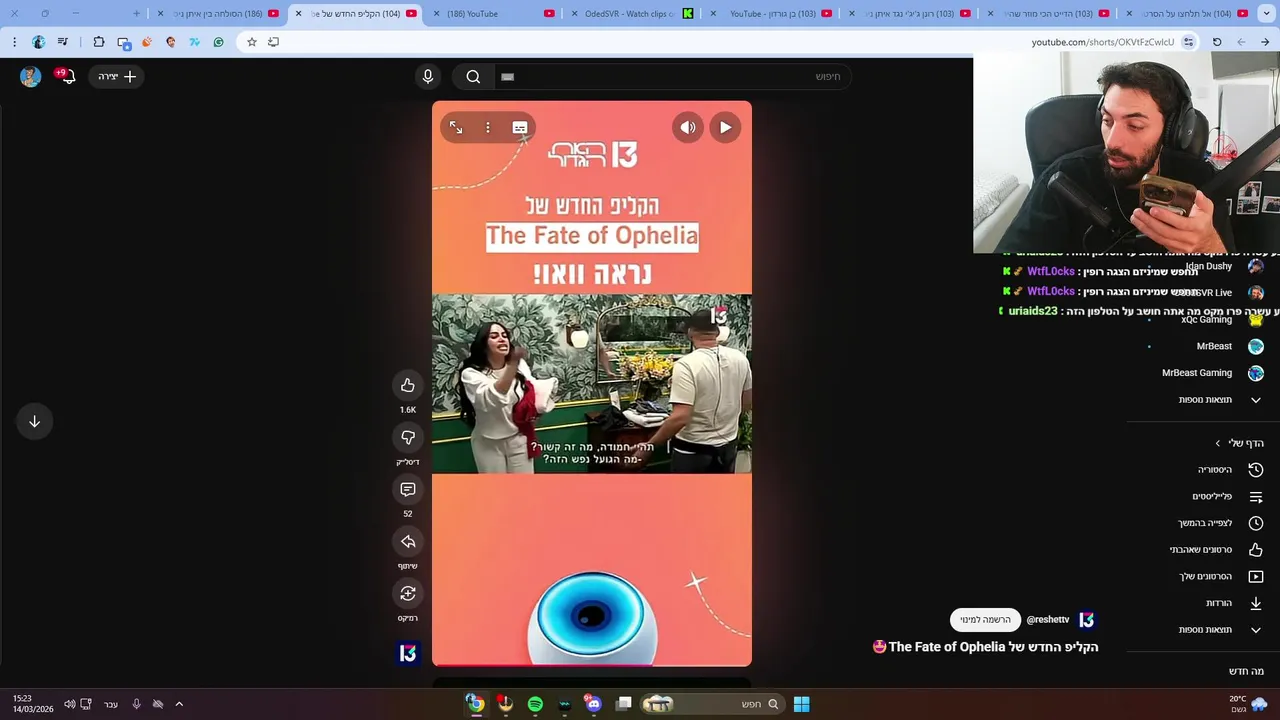Open reshet 13 channel avatar
Image resolution: width=1280 pixels, height=720 pixels.
[1087, 620]
